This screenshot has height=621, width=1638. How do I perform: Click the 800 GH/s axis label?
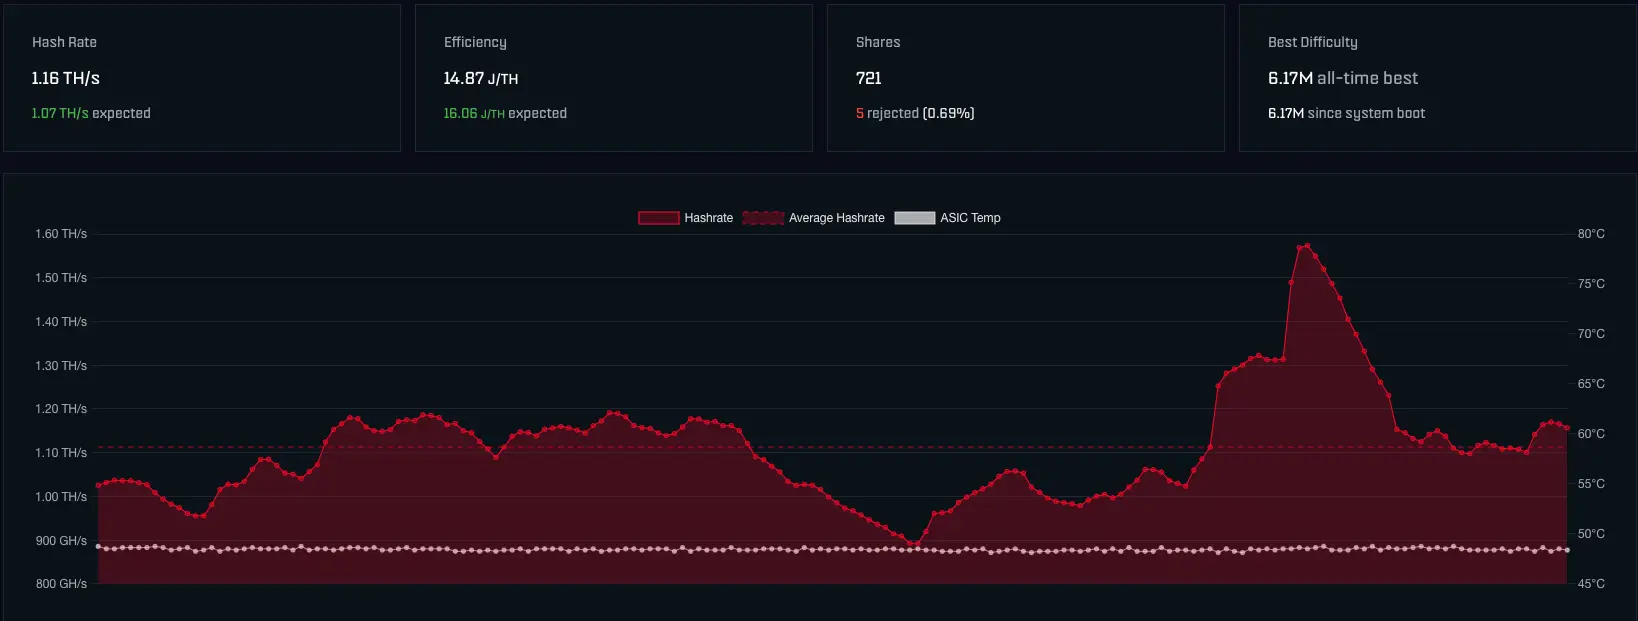coord(61,584)
